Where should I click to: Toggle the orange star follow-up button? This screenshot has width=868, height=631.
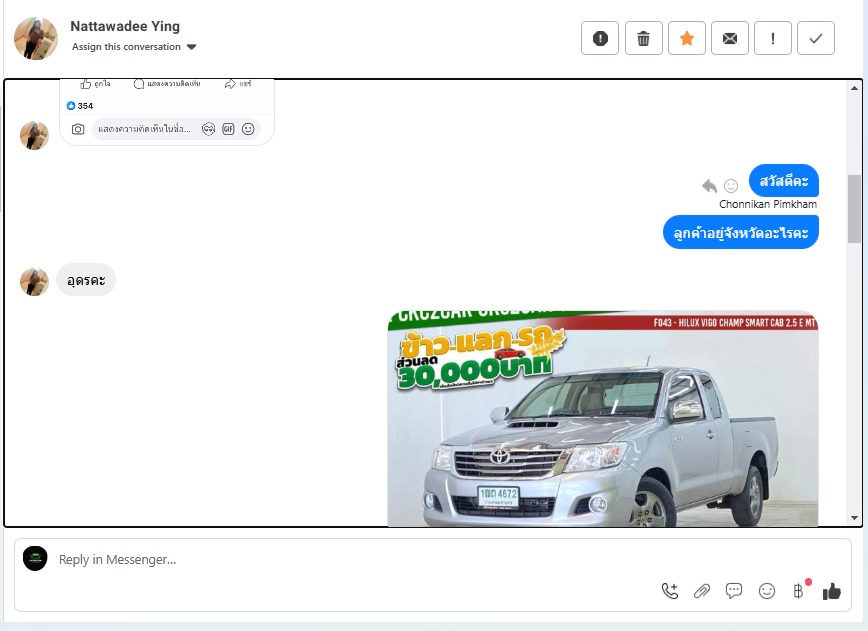(686, 38)
